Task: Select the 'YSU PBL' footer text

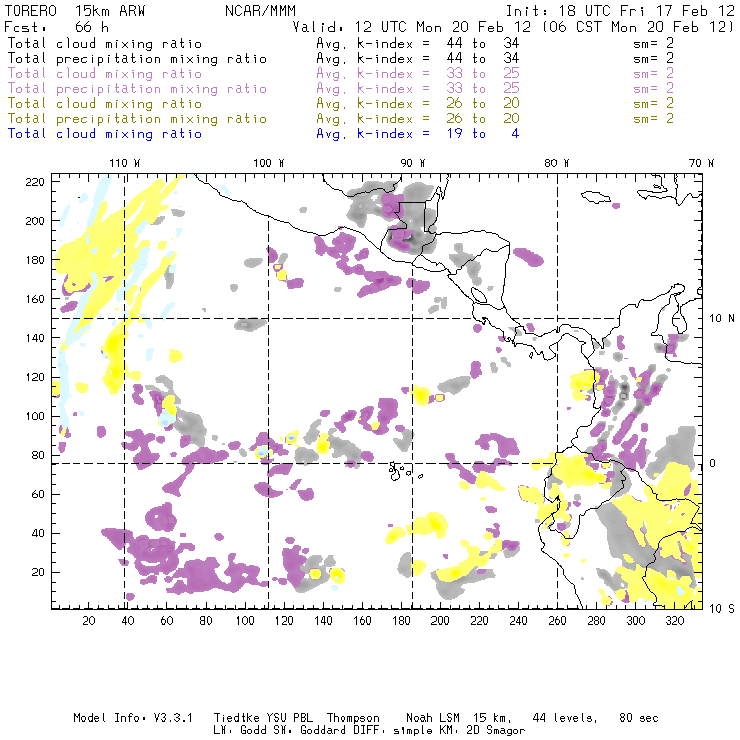Action: [x=289, y=718]
